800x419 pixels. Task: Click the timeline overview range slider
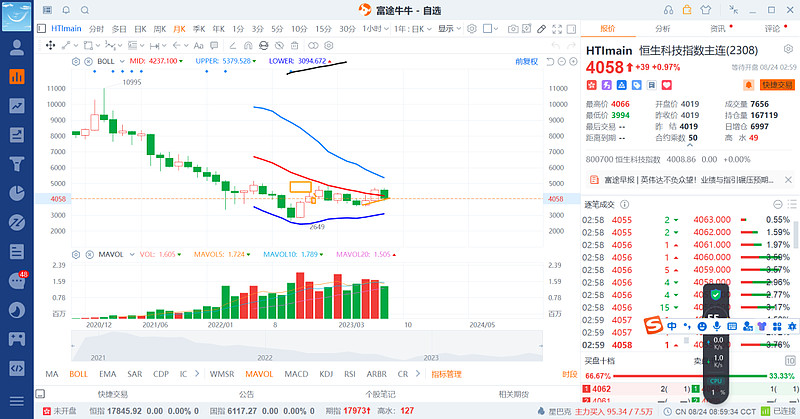(307, 346)
